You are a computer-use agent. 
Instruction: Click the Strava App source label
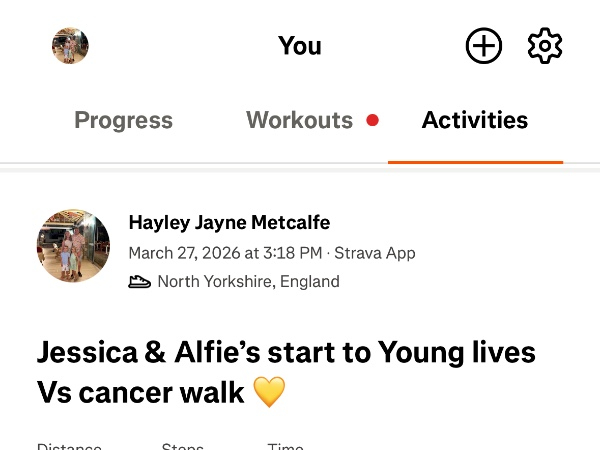click(374, 253)
